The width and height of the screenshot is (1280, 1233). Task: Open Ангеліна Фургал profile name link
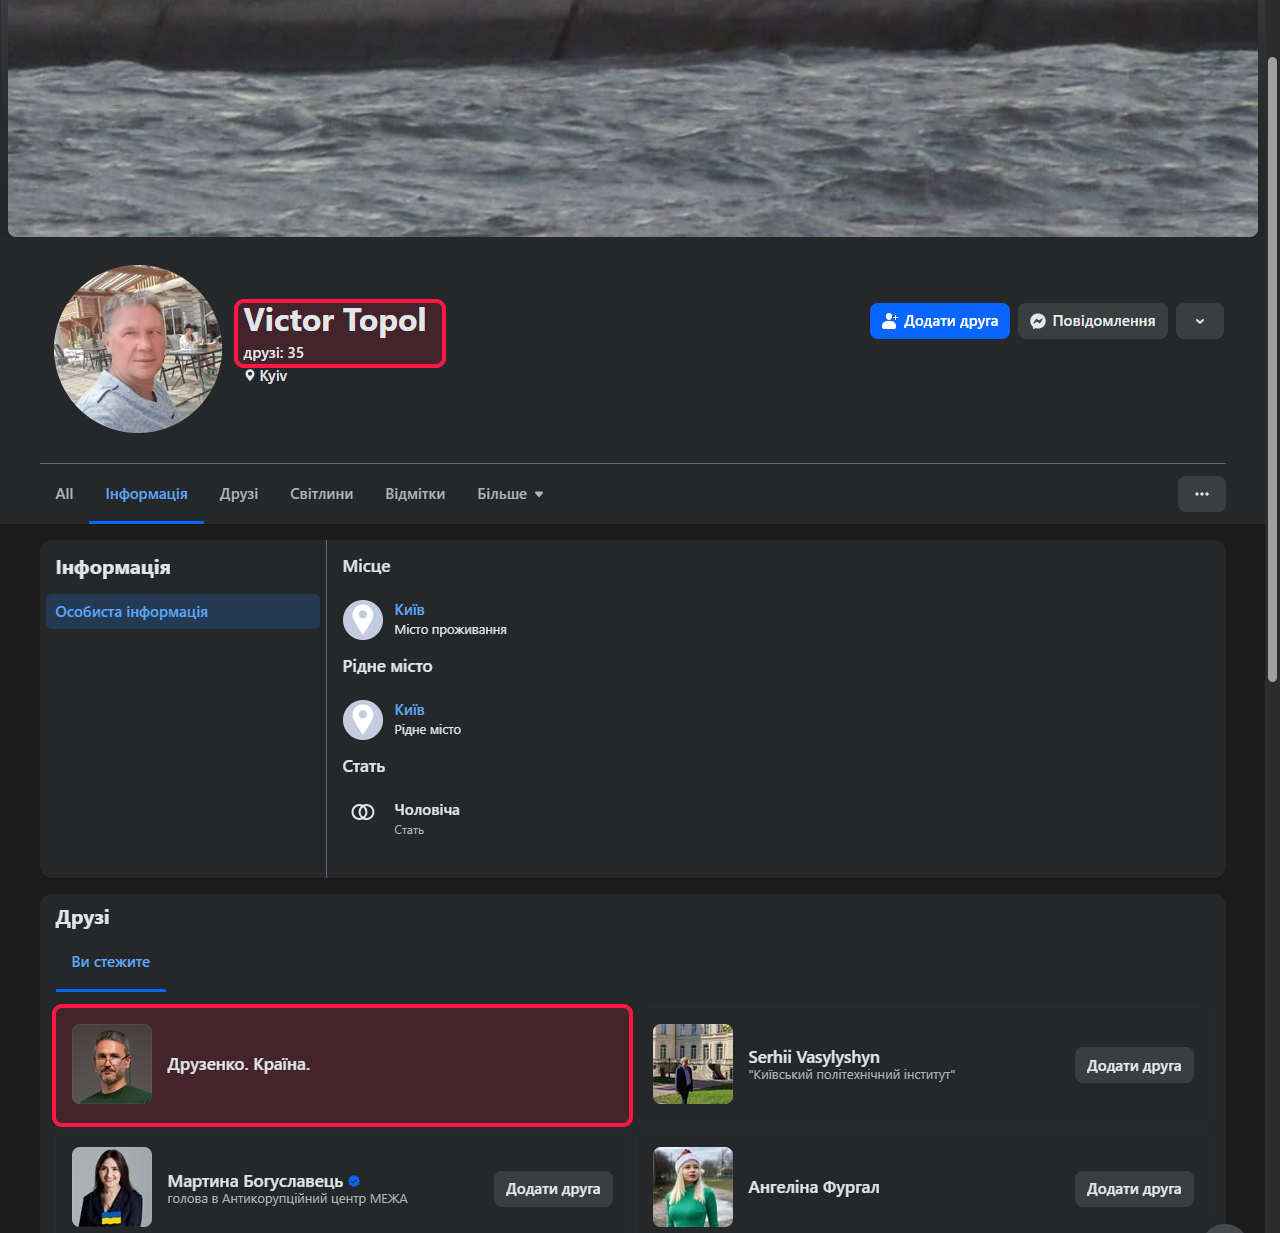tap(814, 1187)
